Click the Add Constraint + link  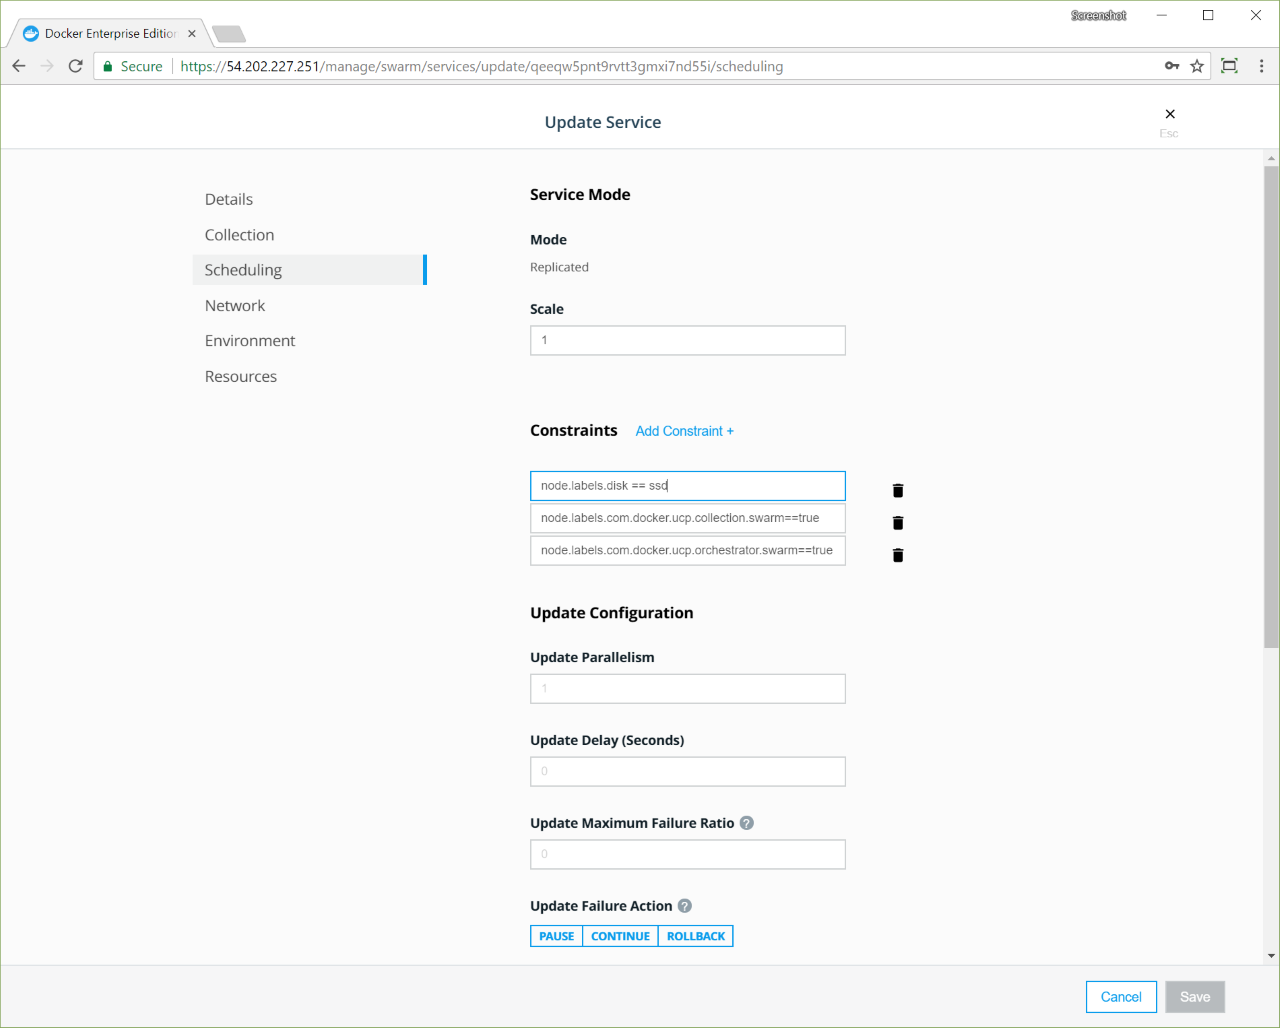click(x=684, y=431)
